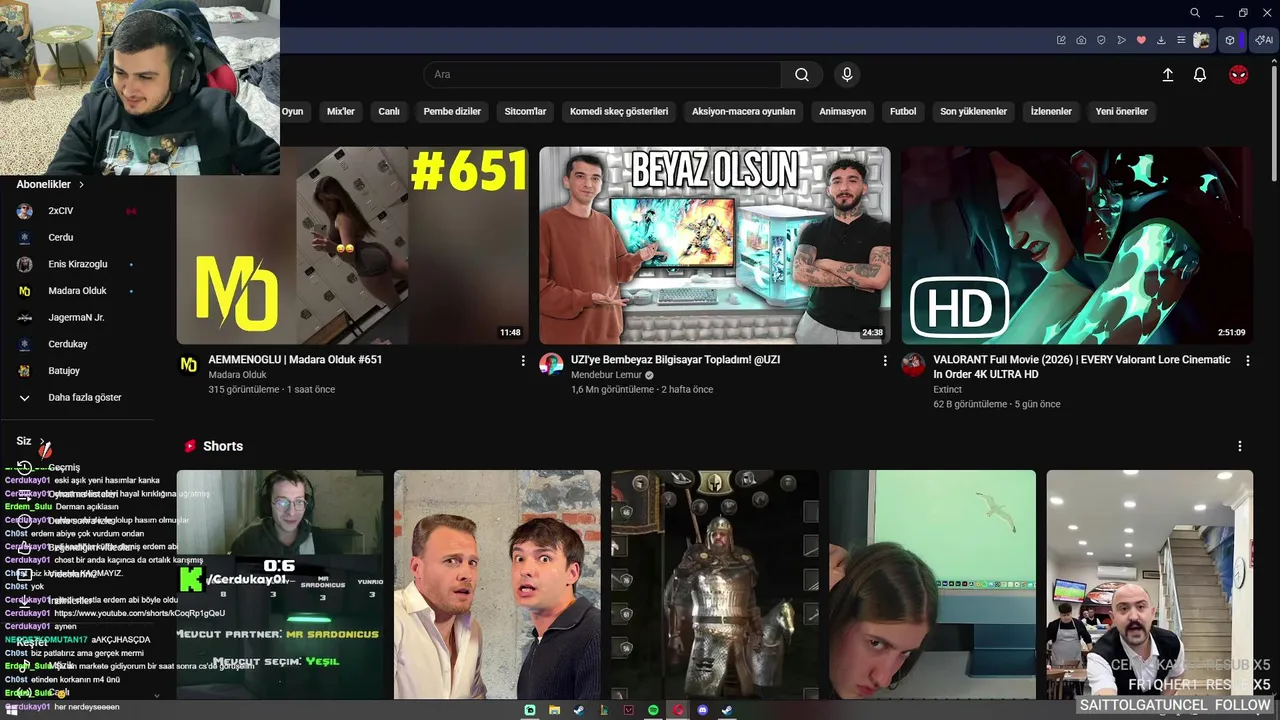Screen dimensions: 1280x720
Task: Open the Shorts section three-dot menu
Action: point(1239,446)
